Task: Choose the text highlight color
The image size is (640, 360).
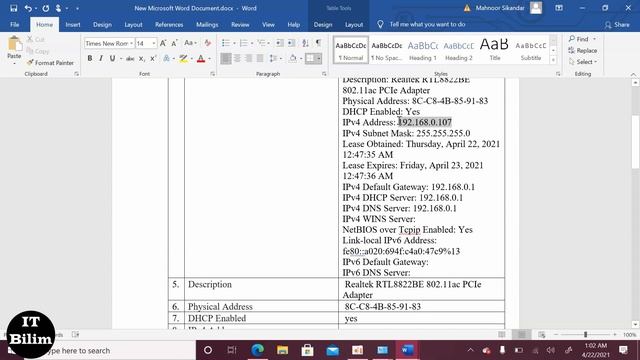Action: [183, 59]
